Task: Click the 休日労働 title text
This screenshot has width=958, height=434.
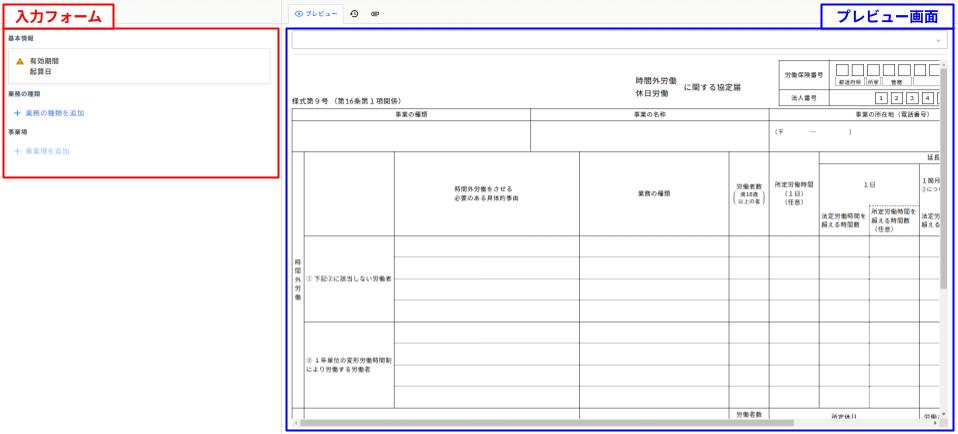Action: (651, 94)
